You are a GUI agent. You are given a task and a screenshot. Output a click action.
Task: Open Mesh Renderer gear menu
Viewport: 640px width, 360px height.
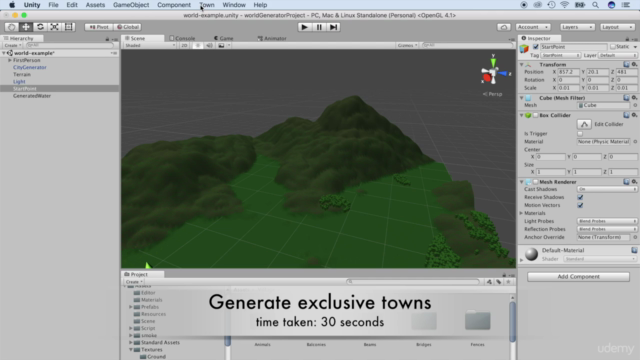[x=634, y=182]
